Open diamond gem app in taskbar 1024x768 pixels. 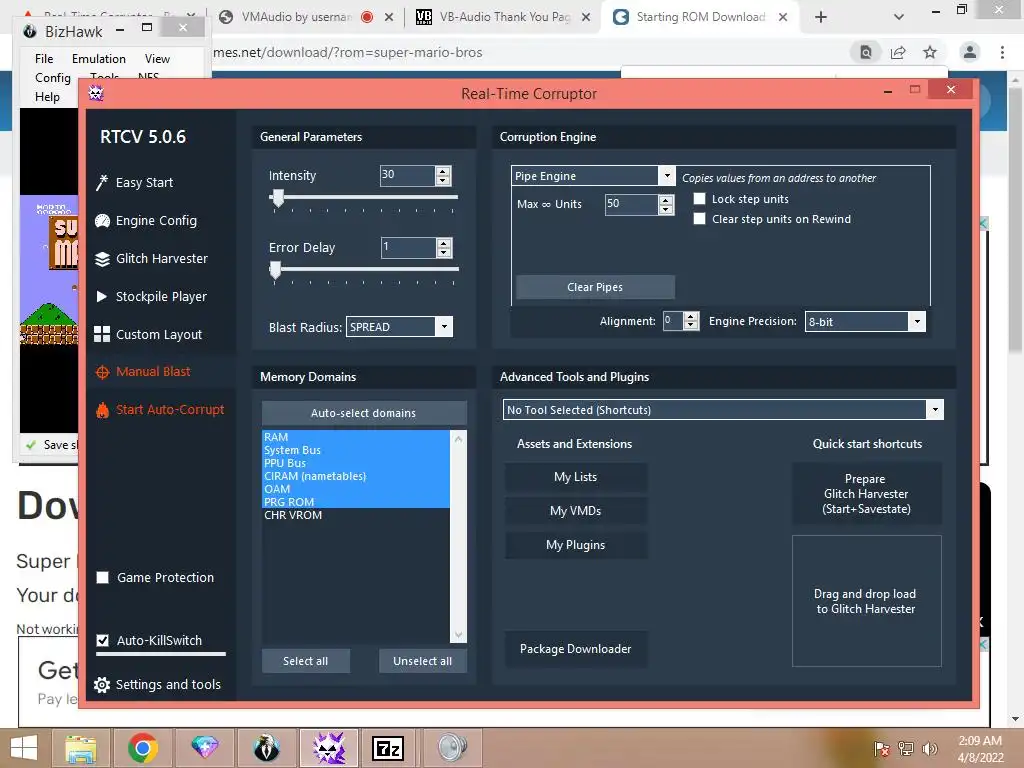pyautogui.click(x=204, y=747)
